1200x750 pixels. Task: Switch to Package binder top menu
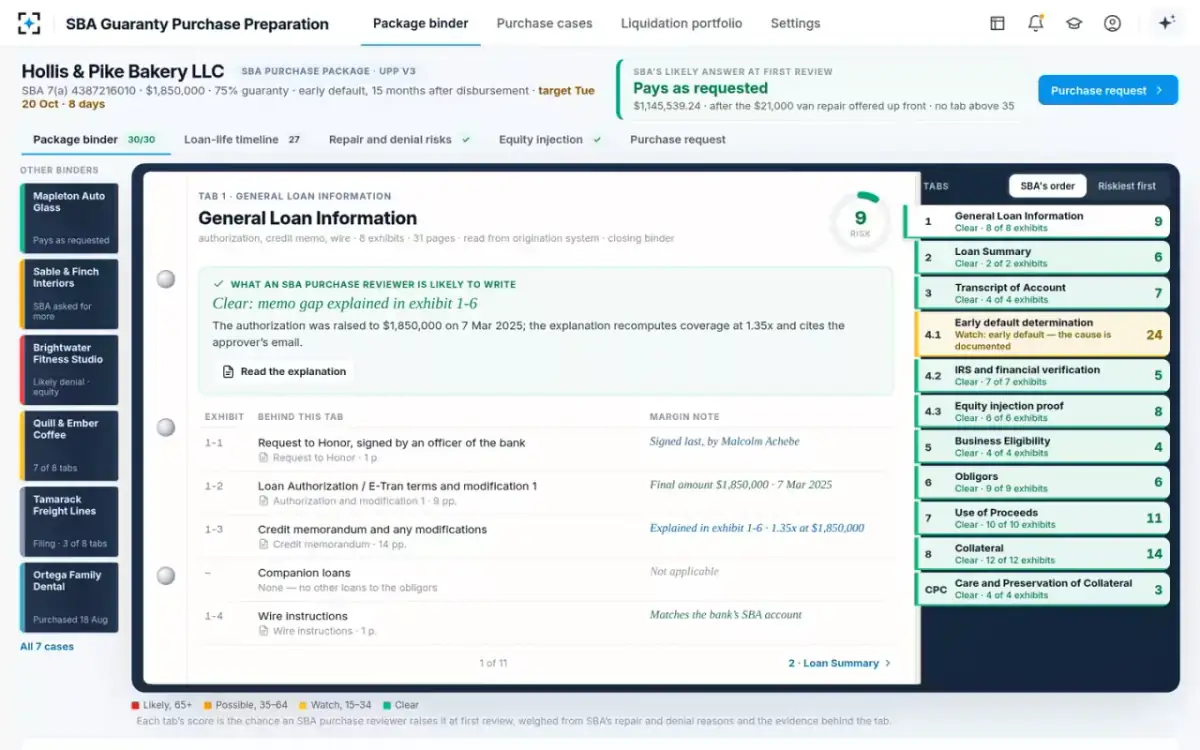(420, 23)
